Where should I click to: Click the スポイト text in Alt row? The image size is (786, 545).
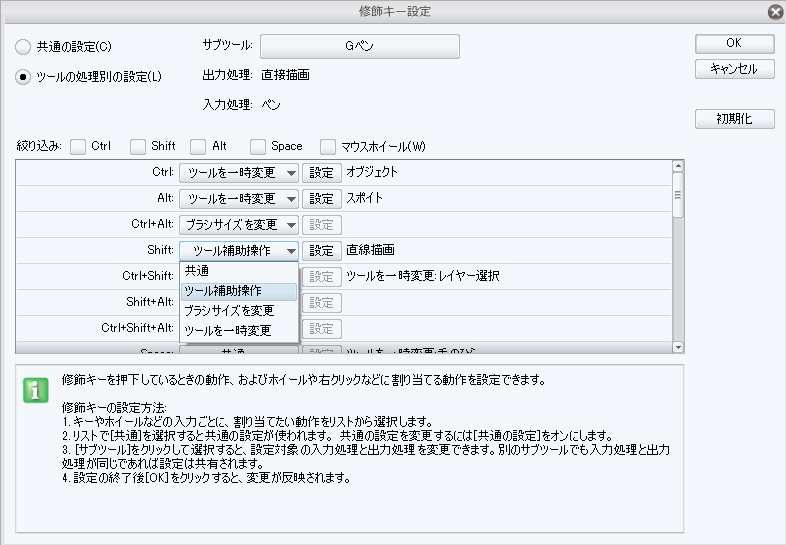364,199
